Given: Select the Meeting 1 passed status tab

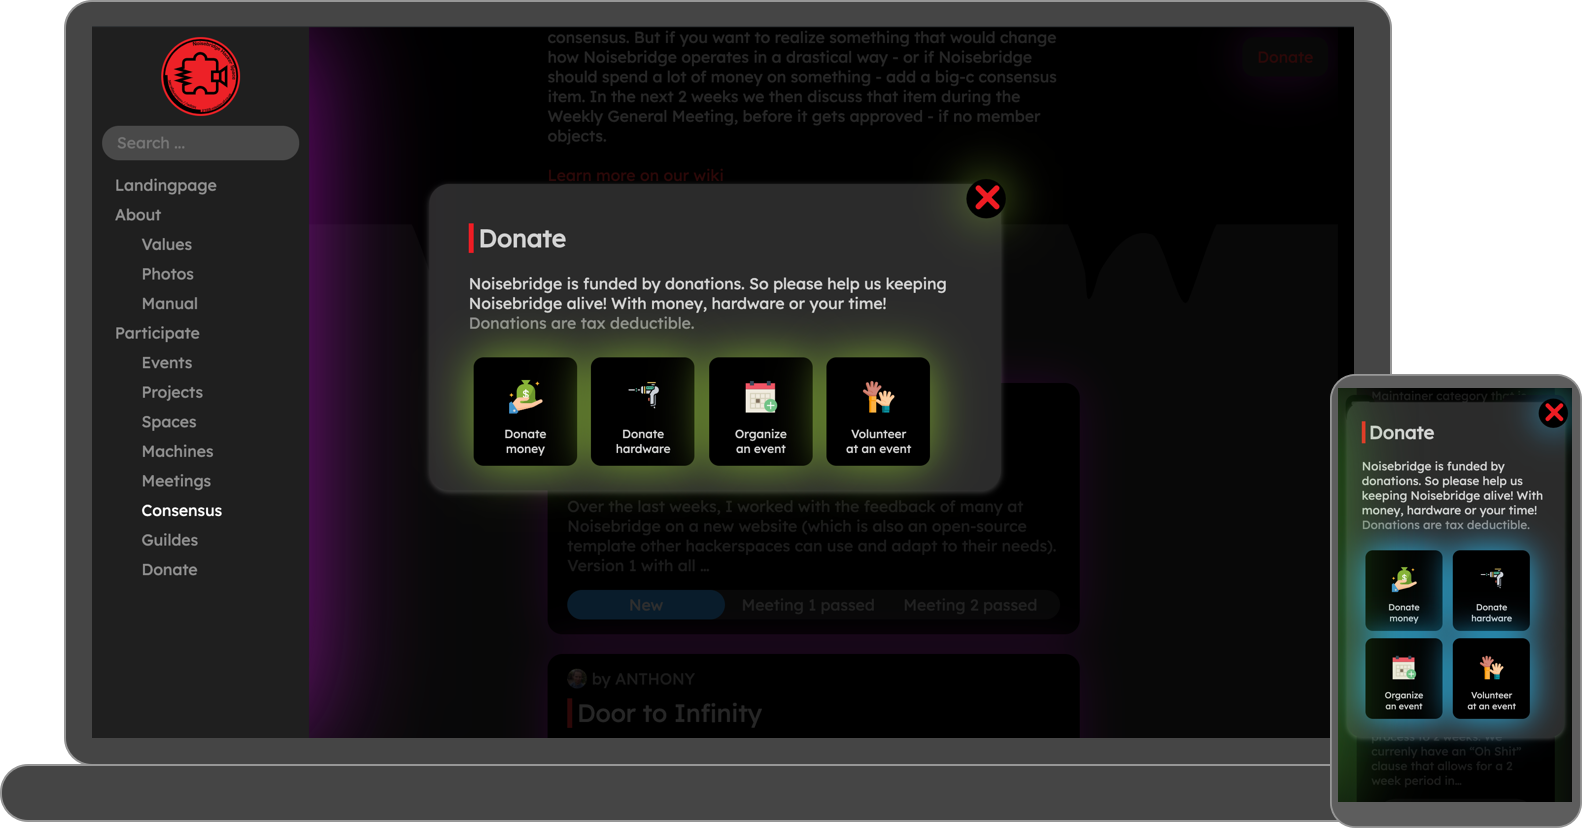Looking at the screenshot, I should pos(808,605).
